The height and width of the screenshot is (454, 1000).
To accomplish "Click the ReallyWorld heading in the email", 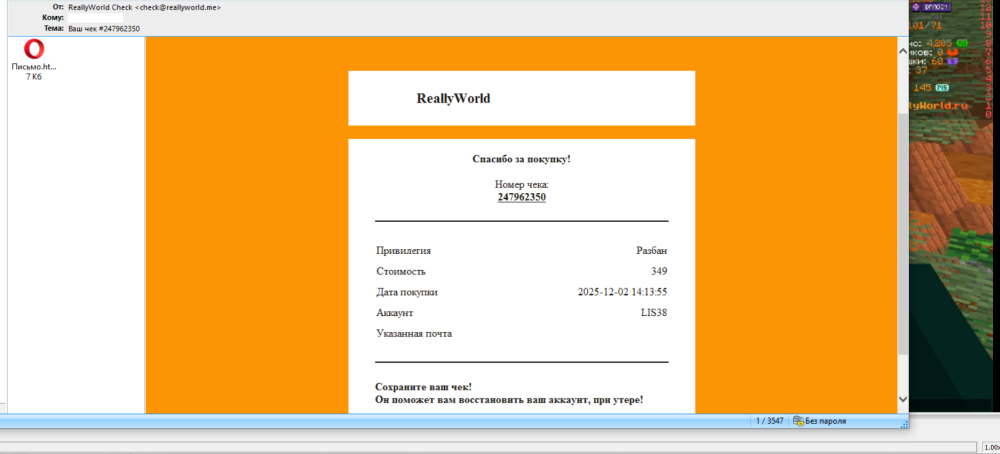I will pos(453,98).
